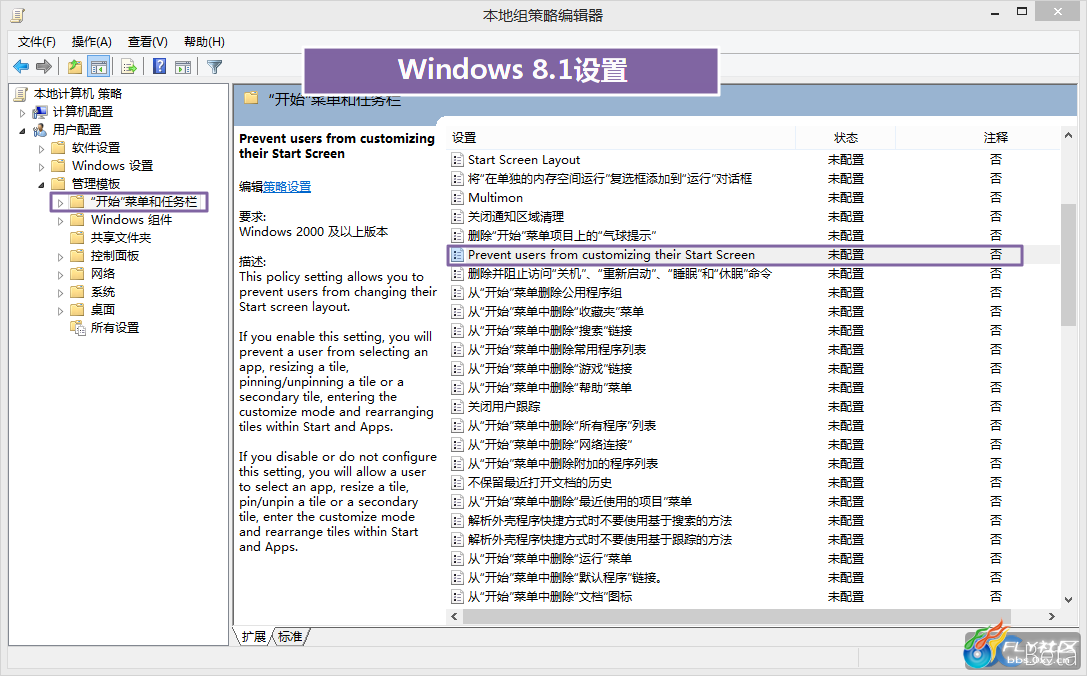Expand the "开始"菜单和任务栏 tree node
This screenshot has width=1087, height=676.
click(x=60, y=202)
